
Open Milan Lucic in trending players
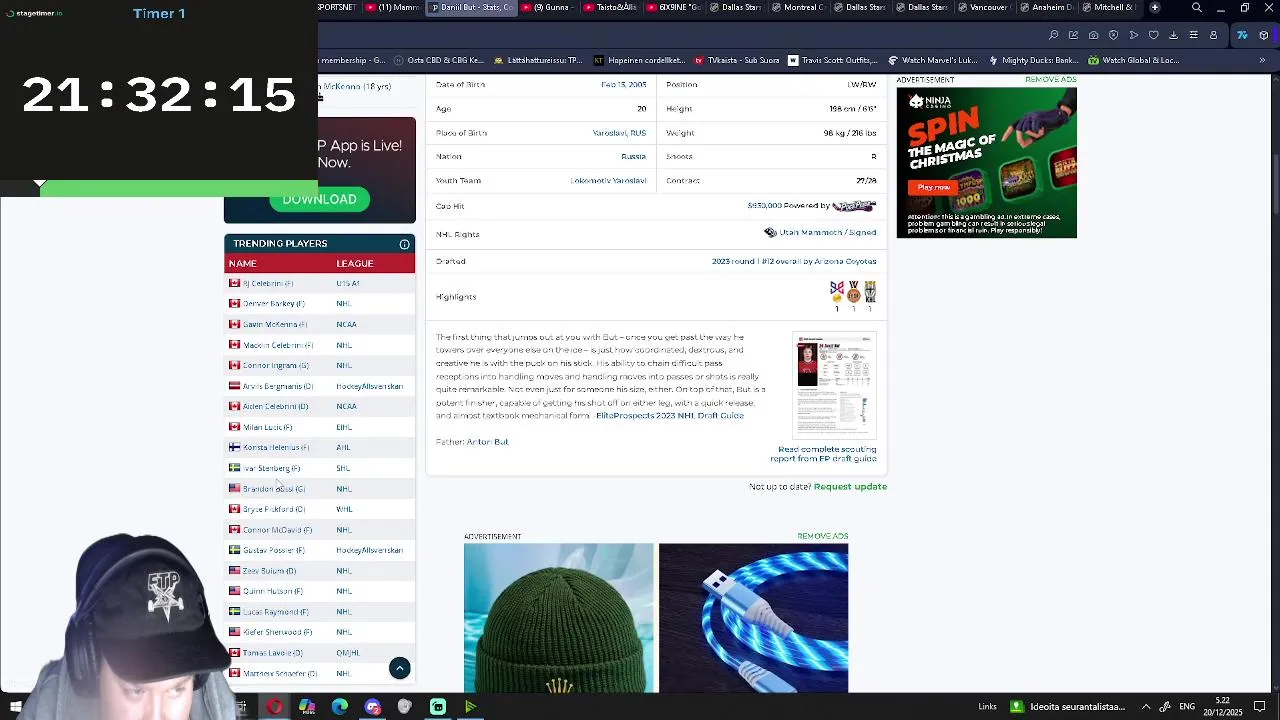267,427
